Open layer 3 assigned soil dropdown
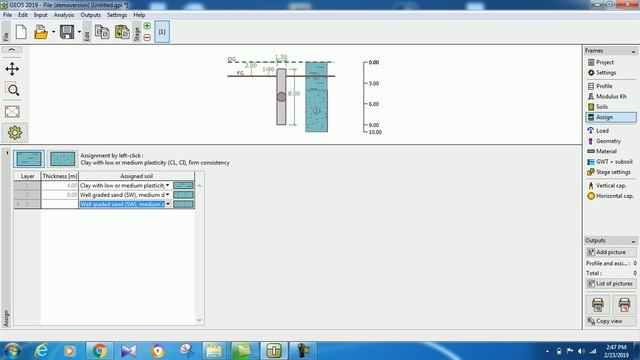 tap(168, 204)
